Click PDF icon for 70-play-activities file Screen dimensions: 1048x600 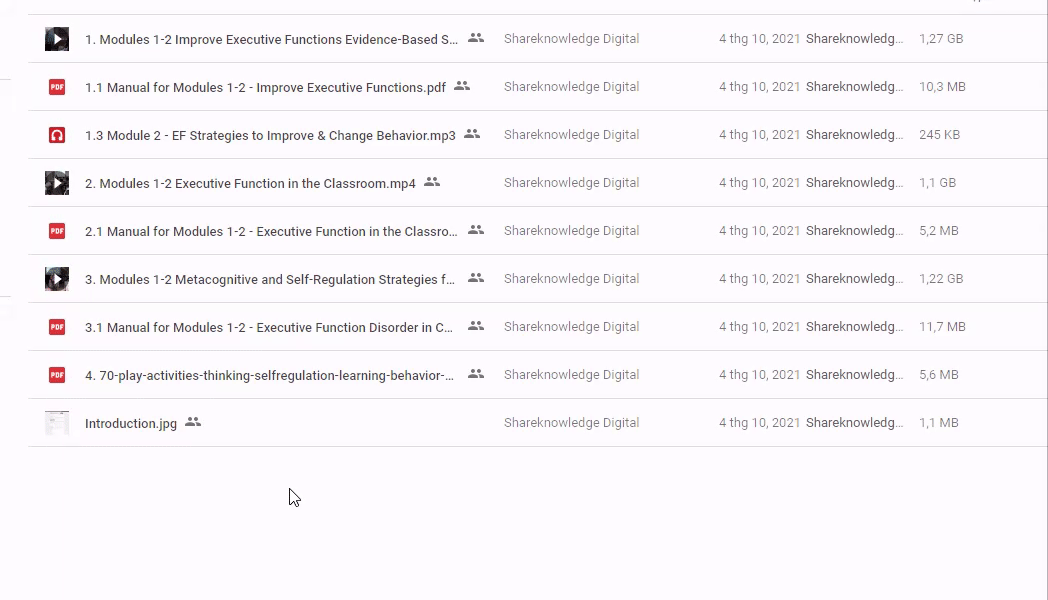click(x=57, y=375)
